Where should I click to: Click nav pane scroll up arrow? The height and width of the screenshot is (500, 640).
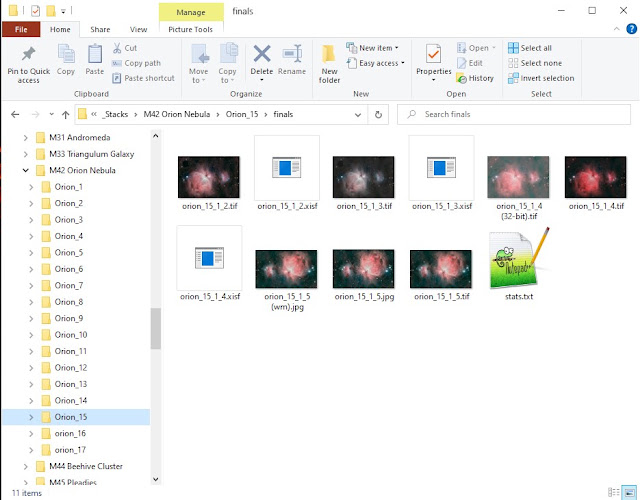pos(156,136)
